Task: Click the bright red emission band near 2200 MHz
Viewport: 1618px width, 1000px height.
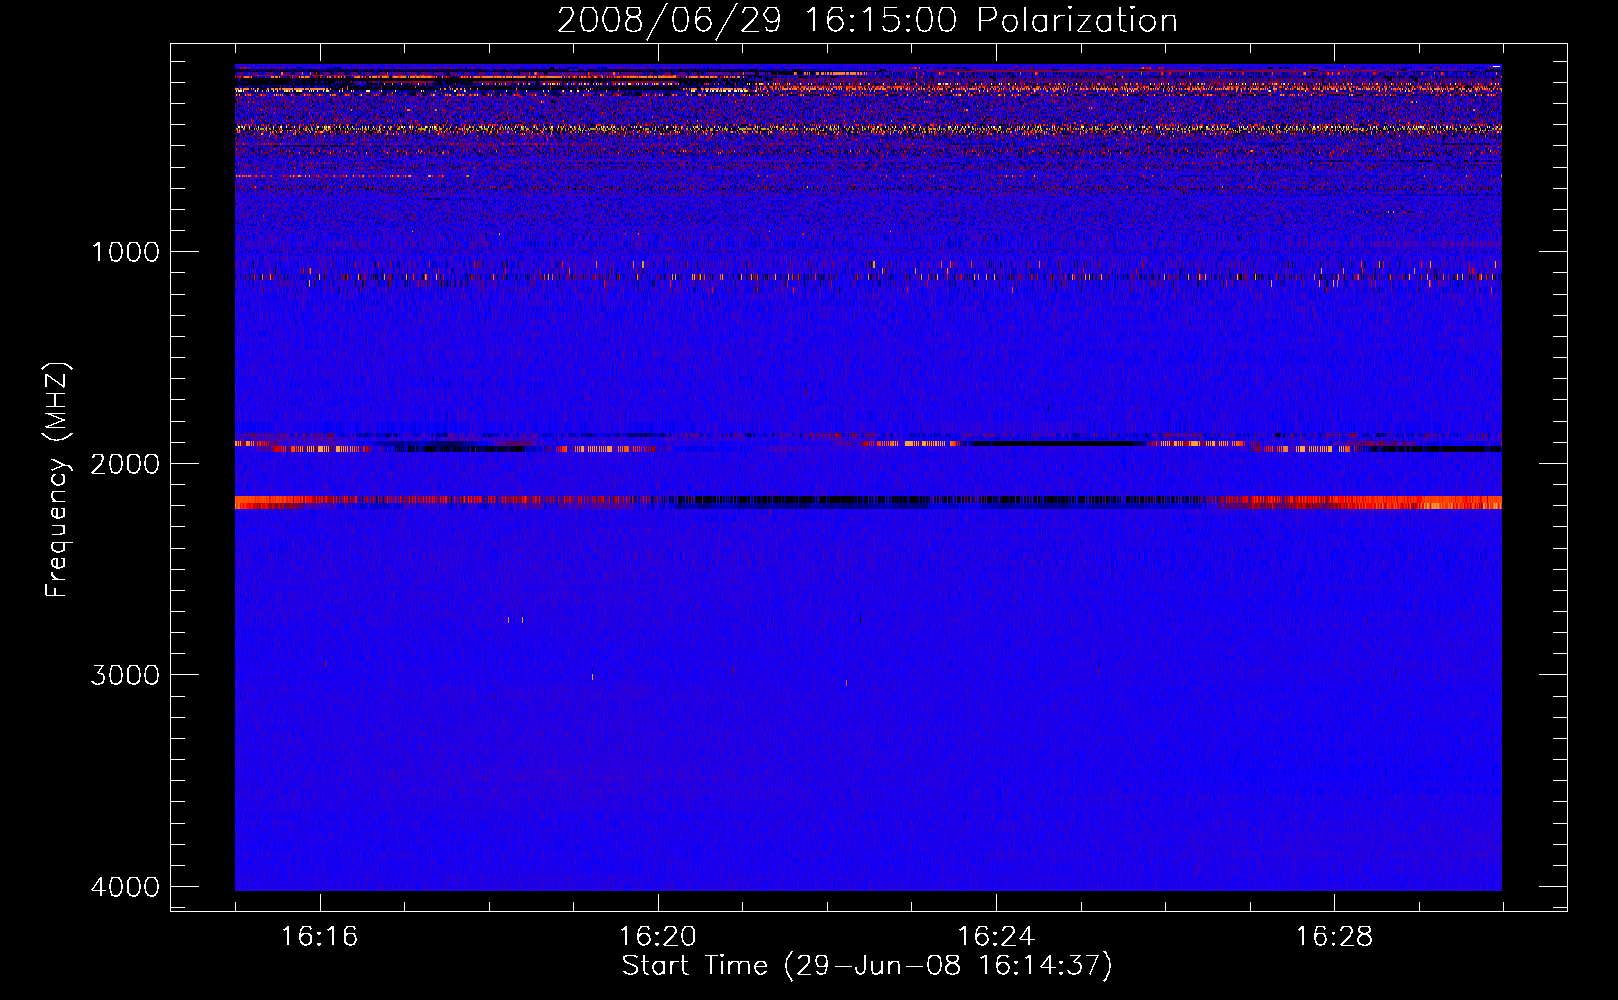Action: click(868, 502)
